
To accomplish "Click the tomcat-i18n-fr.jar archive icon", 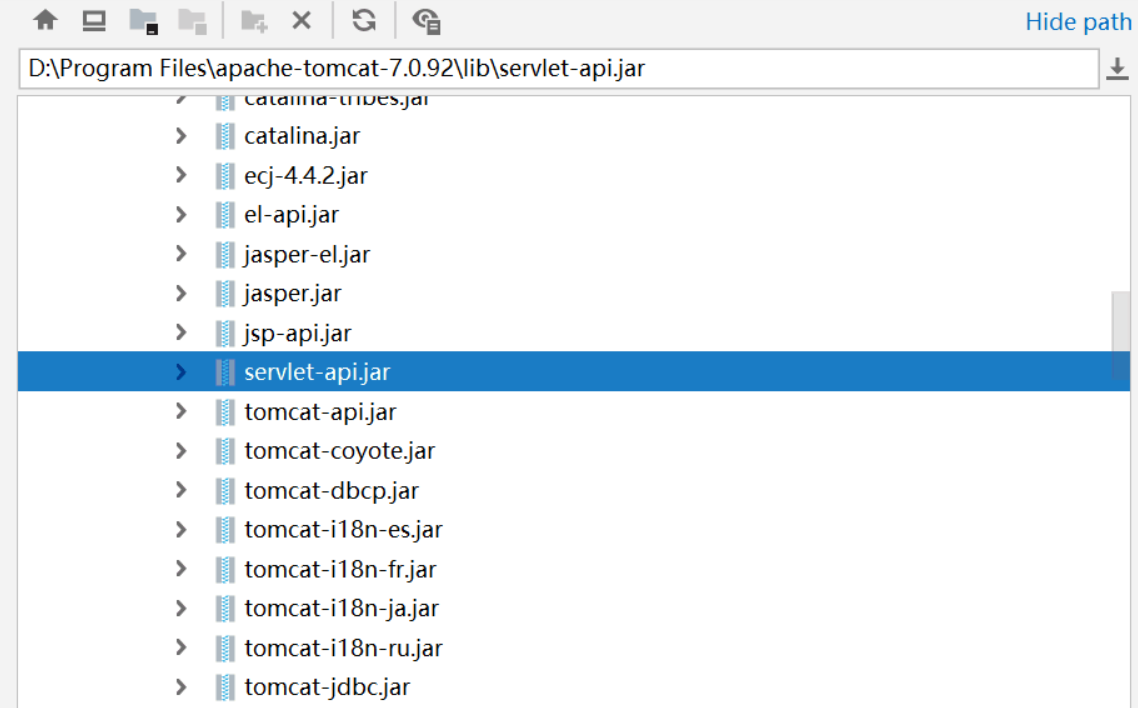I will tap(225, 569).
